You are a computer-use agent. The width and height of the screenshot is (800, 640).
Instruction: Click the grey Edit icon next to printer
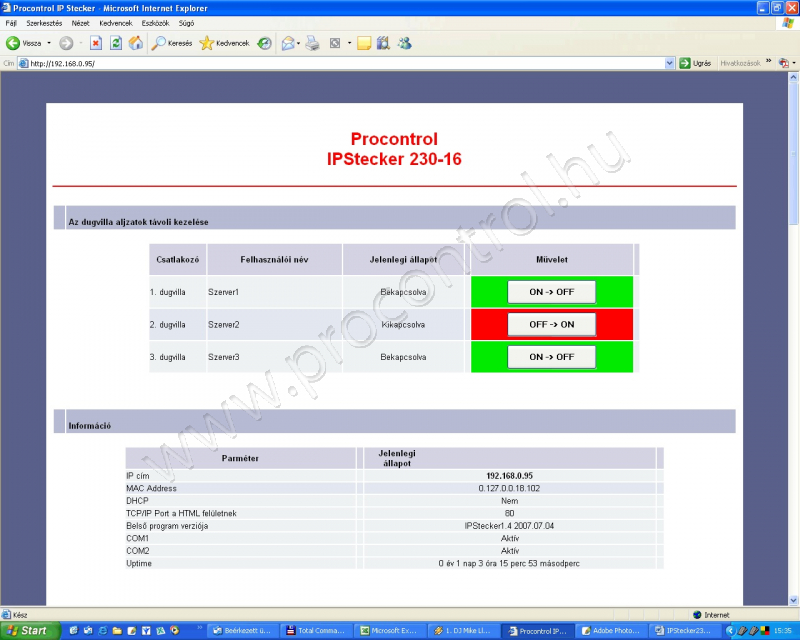pyautogui.click(x=335, y=43)
